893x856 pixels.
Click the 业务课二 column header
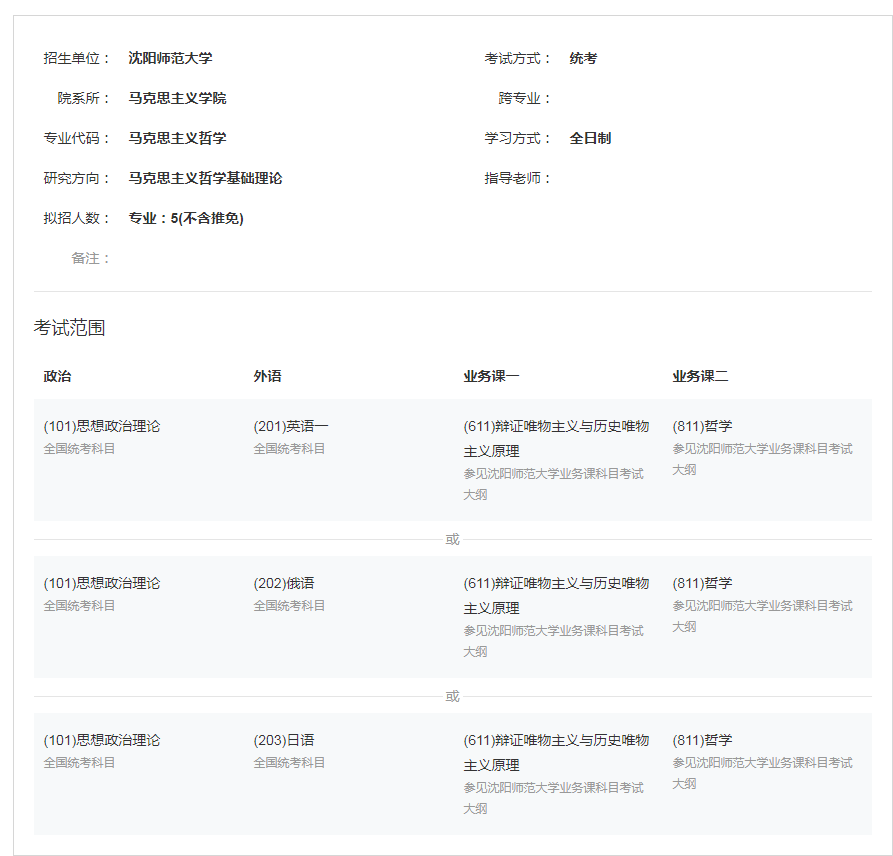pyautogui.click(x=700, y=376)
